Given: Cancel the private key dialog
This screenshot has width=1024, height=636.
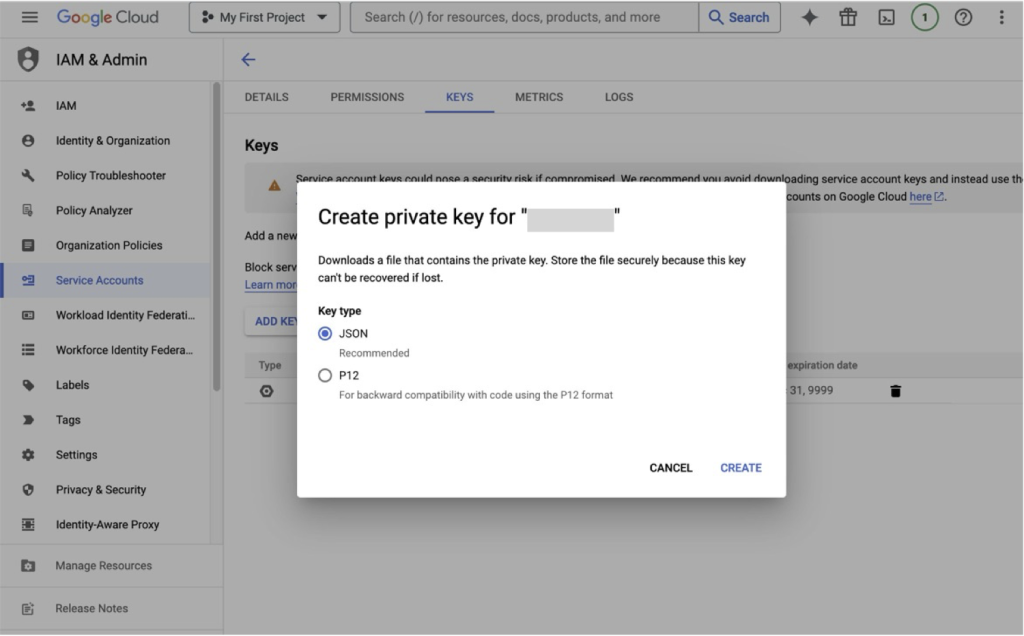Looking at the screenshot, I should click(670, 467).
